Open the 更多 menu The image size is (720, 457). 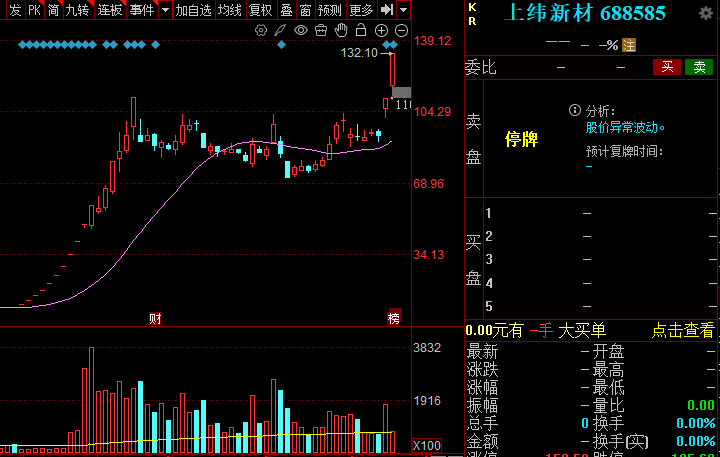click(x=361, y=10)
